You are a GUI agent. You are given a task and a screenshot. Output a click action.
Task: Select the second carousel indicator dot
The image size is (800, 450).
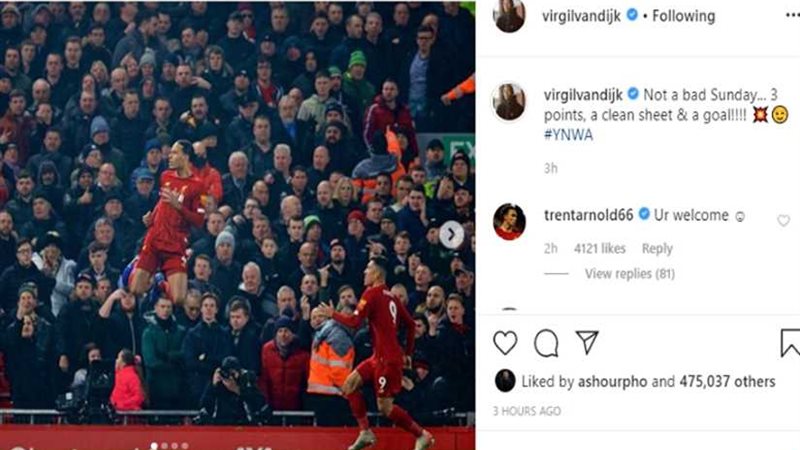pos(164,446)
